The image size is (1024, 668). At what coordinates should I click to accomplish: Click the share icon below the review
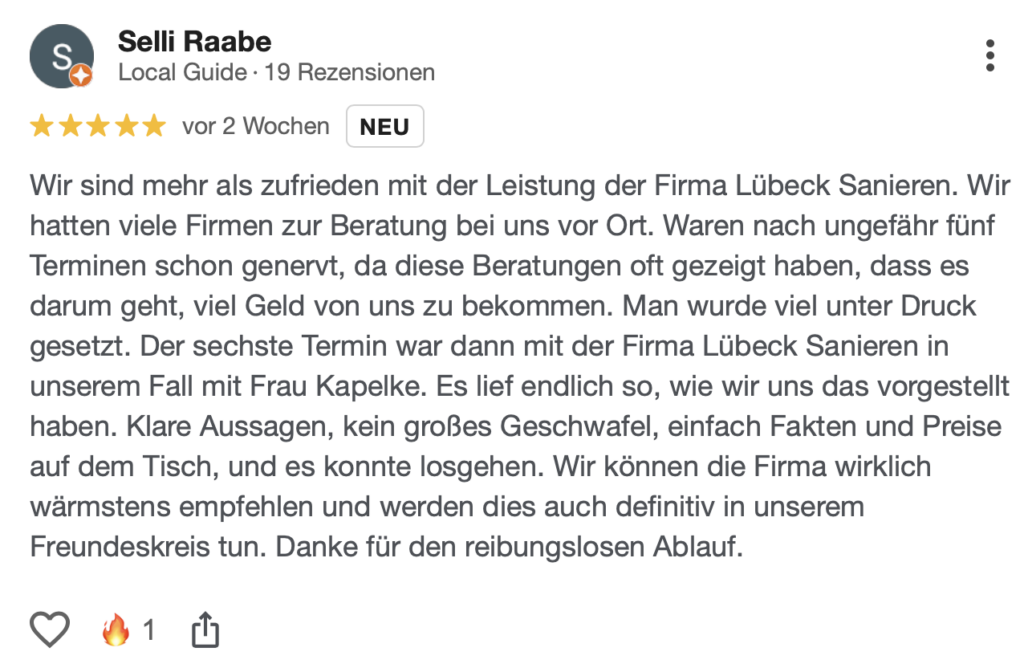coord(204,630)
